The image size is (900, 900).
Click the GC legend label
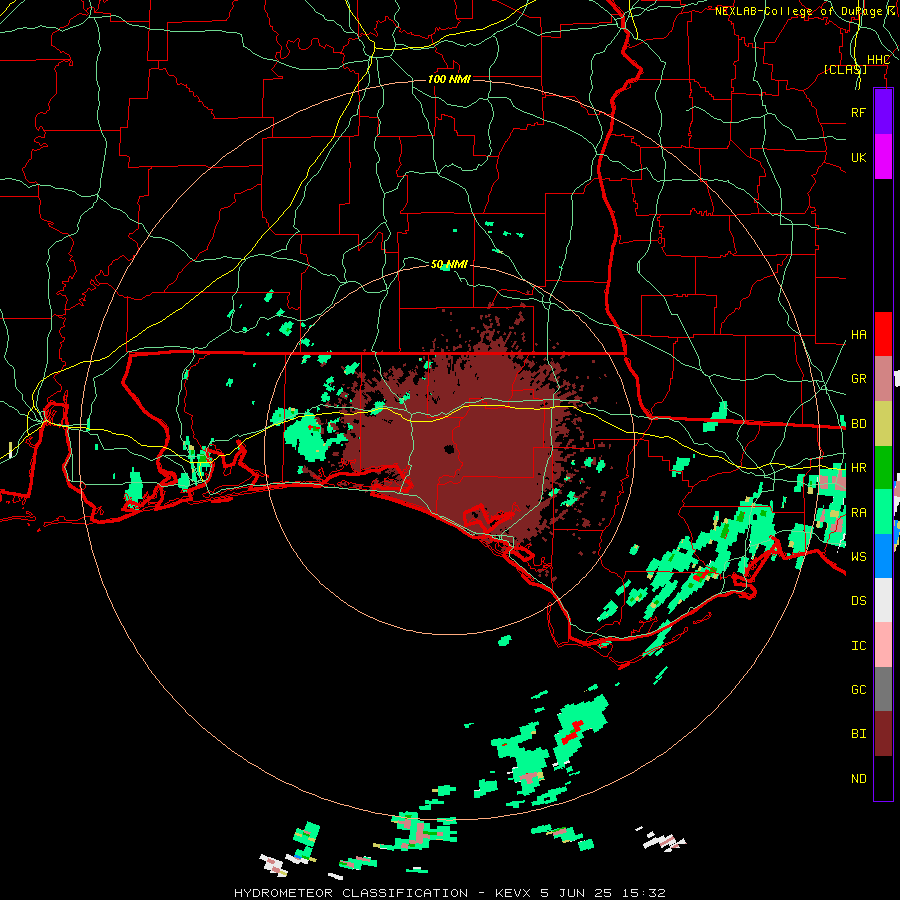click(x=858, y=690)
